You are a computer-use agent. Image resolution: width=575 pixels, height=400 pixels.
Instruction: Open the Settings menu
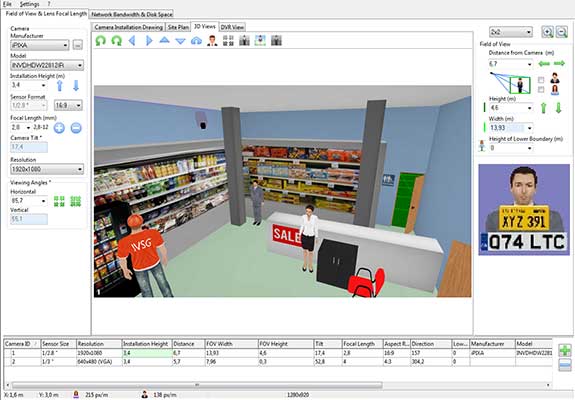[29, 4]
